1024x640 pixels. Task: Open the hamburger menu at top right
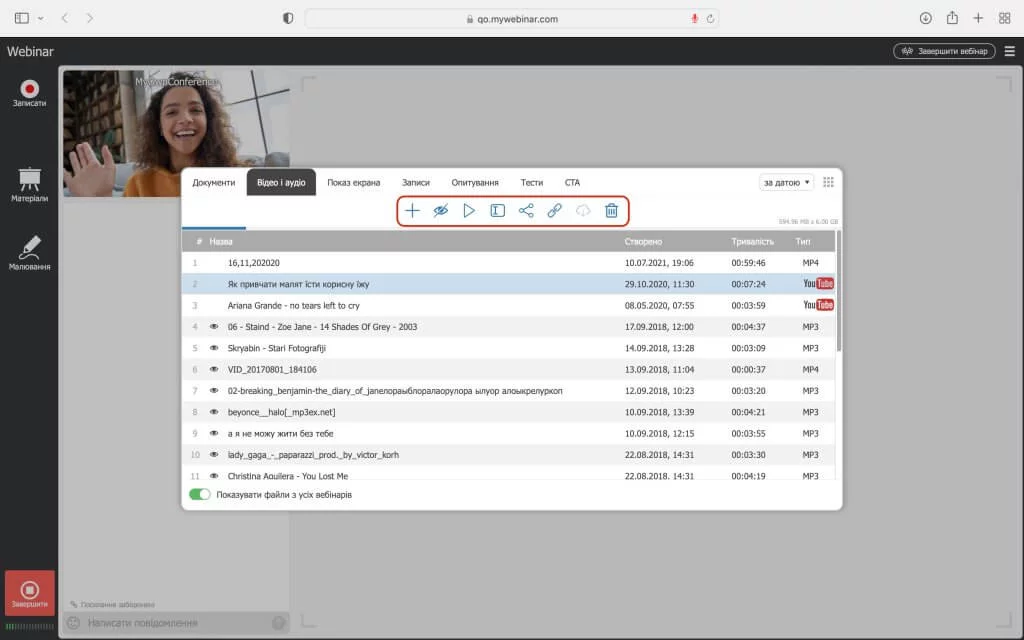[1009, 51]
